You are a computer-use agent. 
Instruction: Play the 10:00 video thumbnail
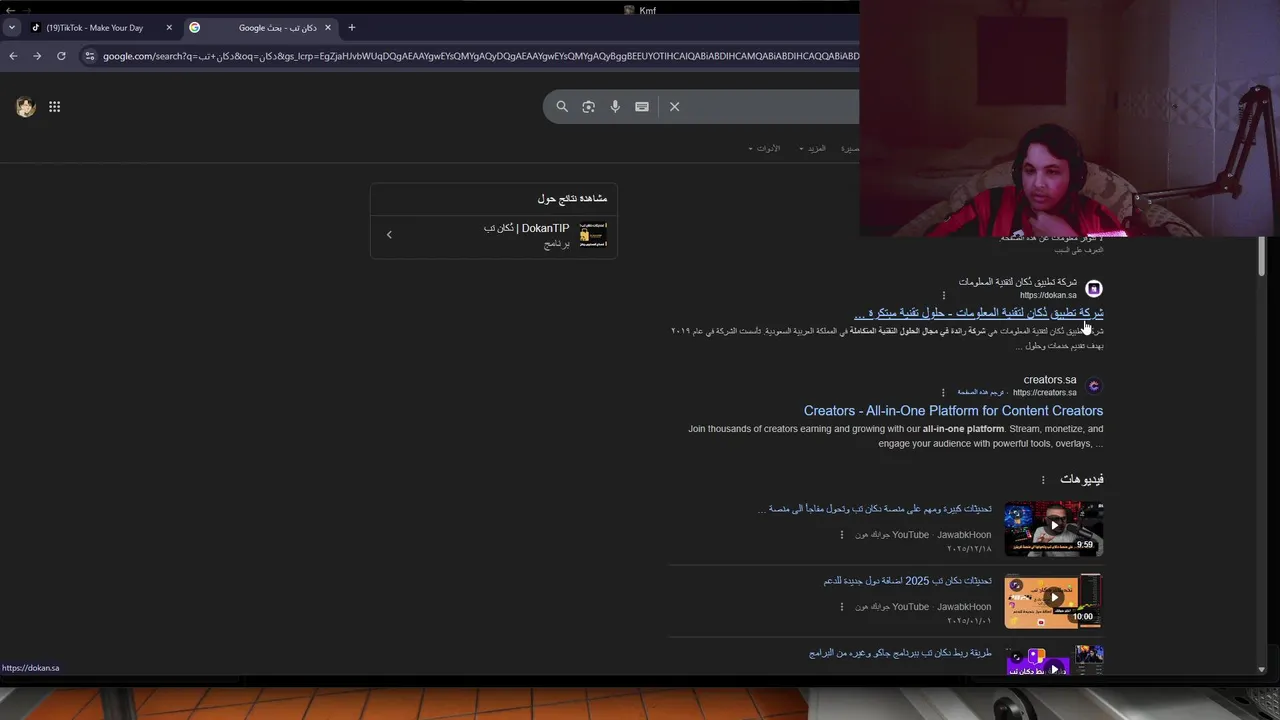click(1054, 600)
